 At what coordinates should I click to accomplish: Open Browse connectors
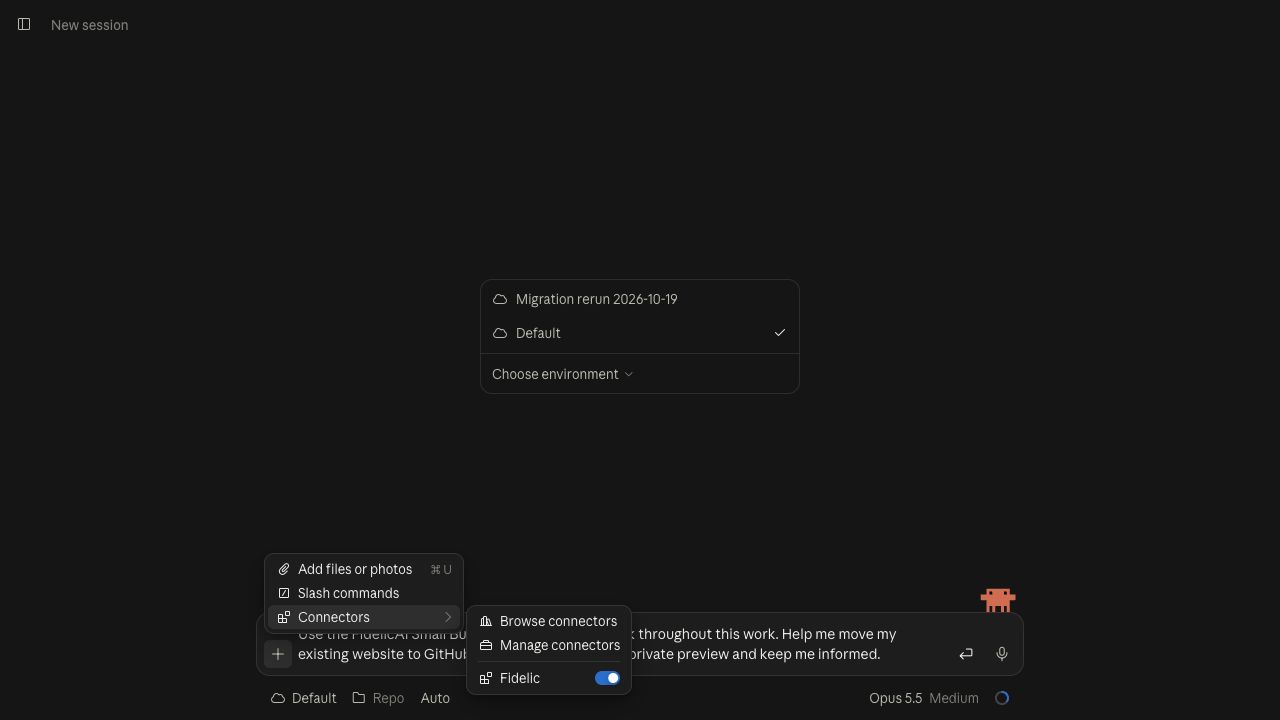[549, 621]
